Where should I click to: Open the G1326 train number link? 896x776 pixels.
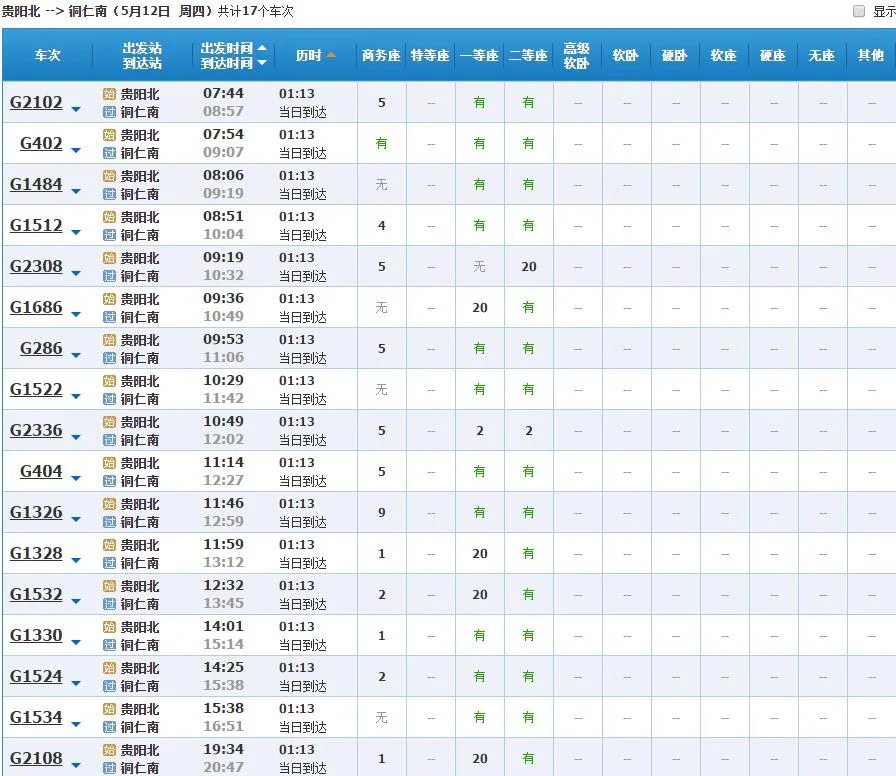click(35, 512)
